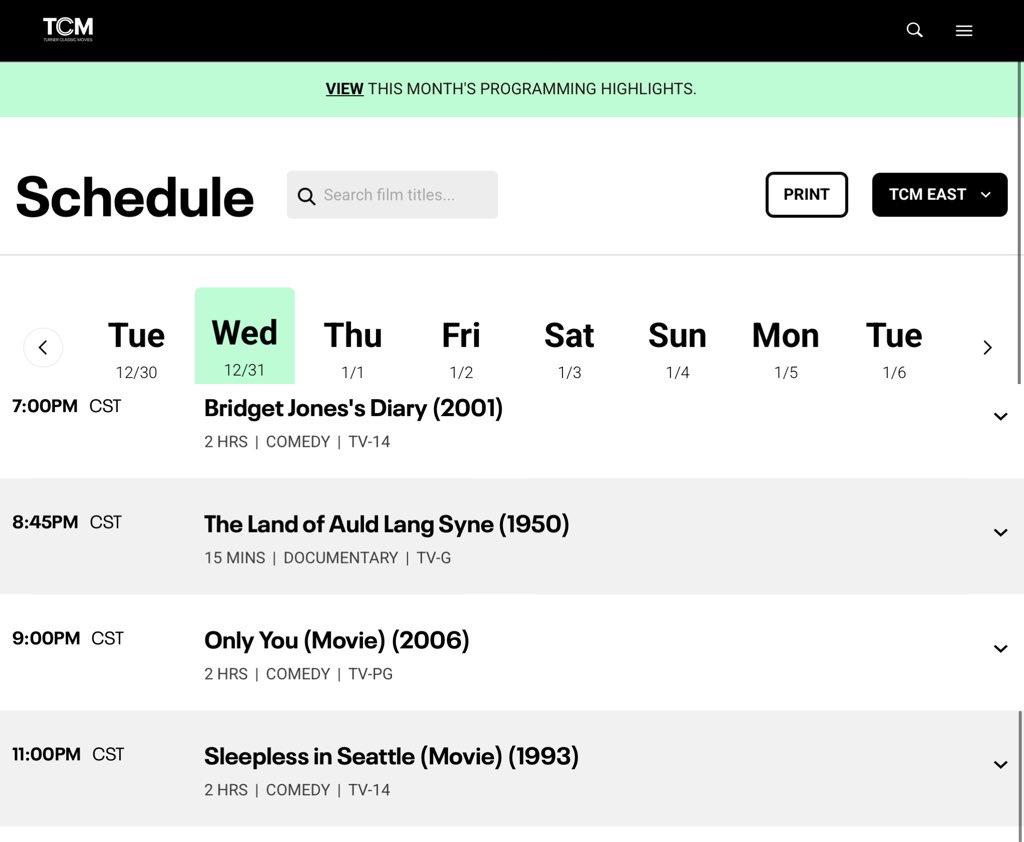This screenshot has height=842, width=1024.
Task: Click the PRINT button
Action: click(x=806, y=195)
